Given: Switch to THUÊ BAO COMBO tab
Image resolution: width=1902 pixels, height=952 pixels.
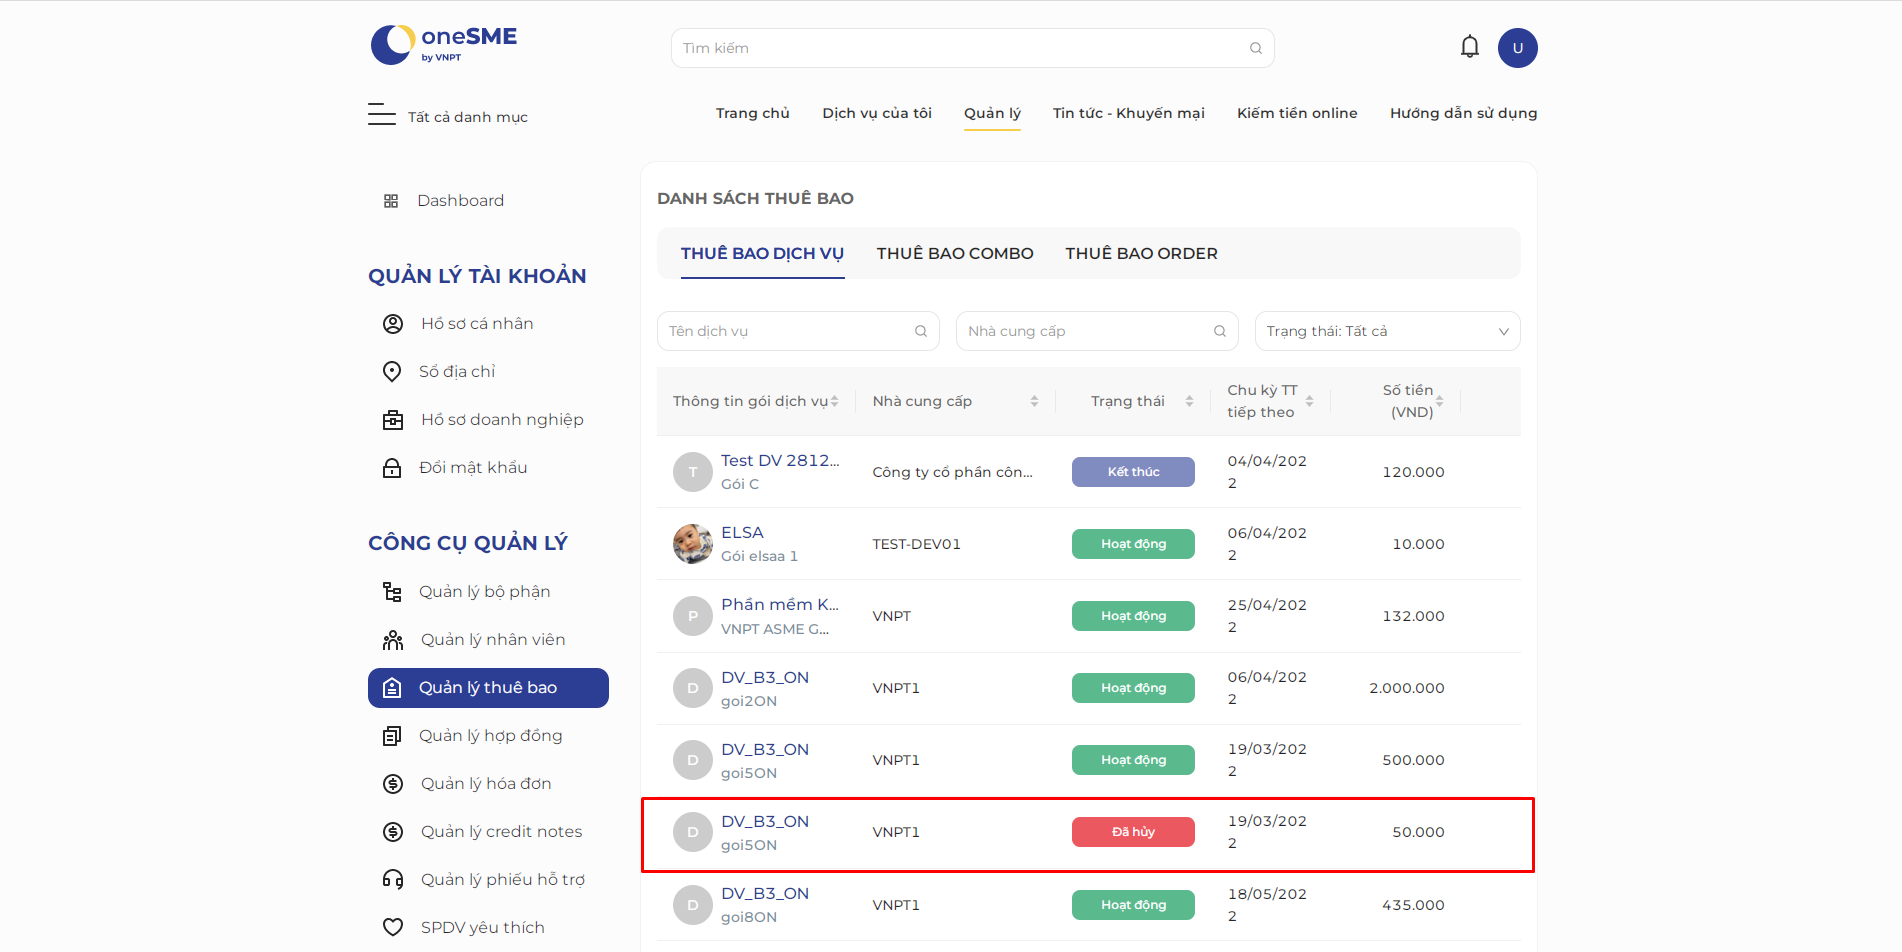Looking at the screenshot, I should pyautogui.click(x=955, y=254).
